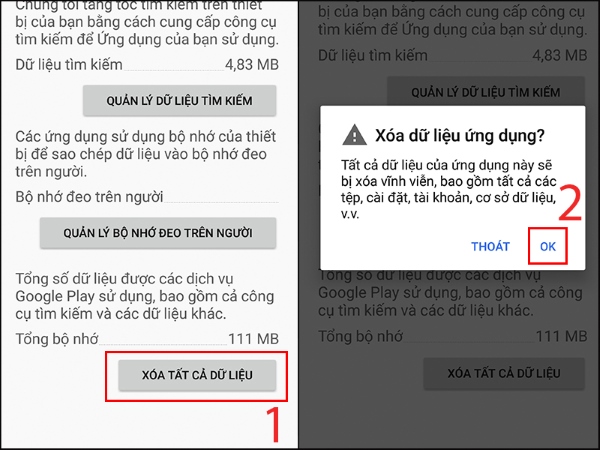
Task: Cancel the dialog with THOÁT
Action: pos(490,246)
